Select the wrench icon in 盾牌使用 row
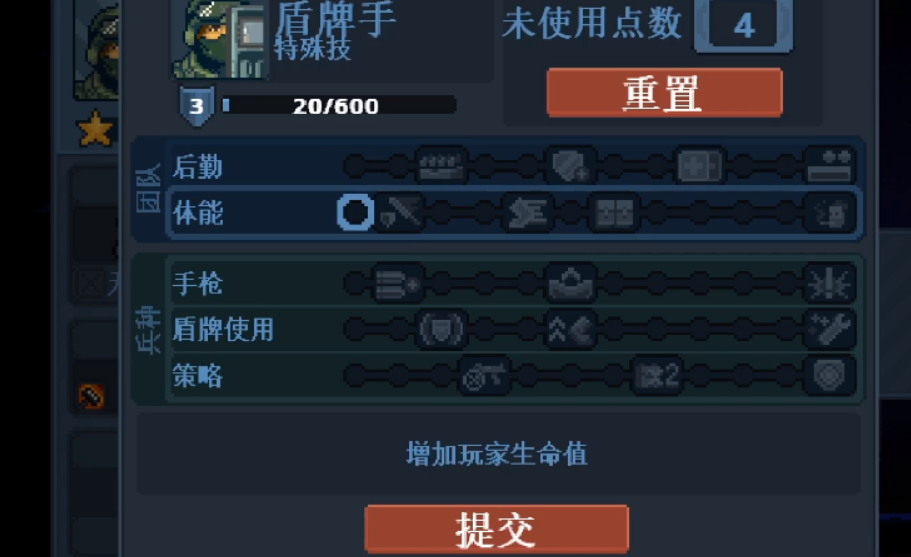Screen dimensions: 911x557 click(830, 329)
